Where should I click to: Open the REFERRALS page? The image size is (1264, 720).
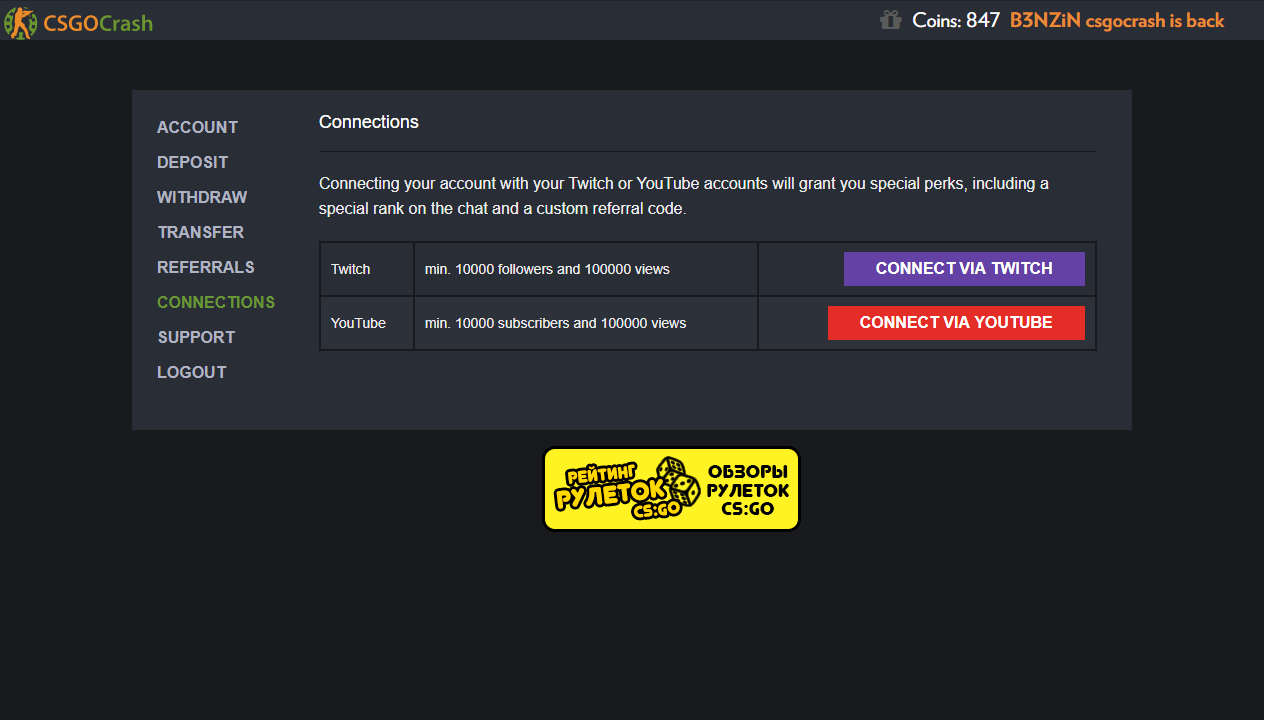(x=206, y=267)
